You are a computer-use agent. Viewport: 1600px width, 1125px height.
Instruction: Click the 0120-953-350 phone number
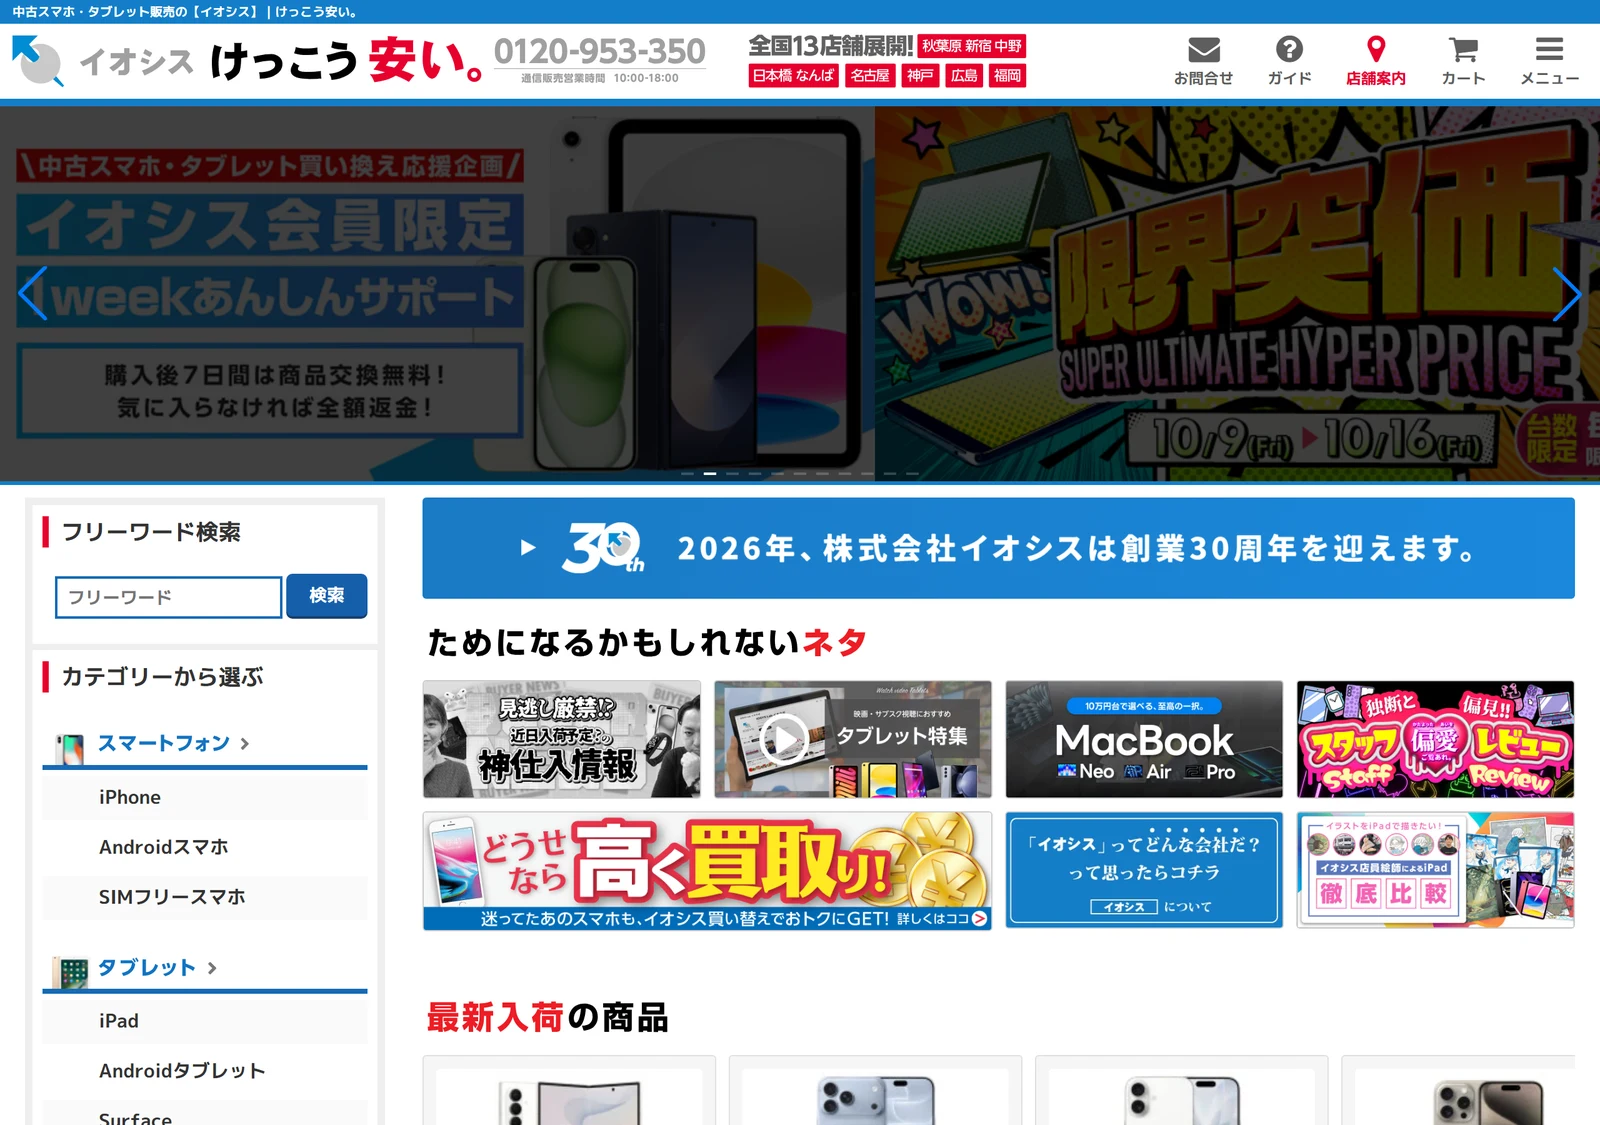[600, 51]
